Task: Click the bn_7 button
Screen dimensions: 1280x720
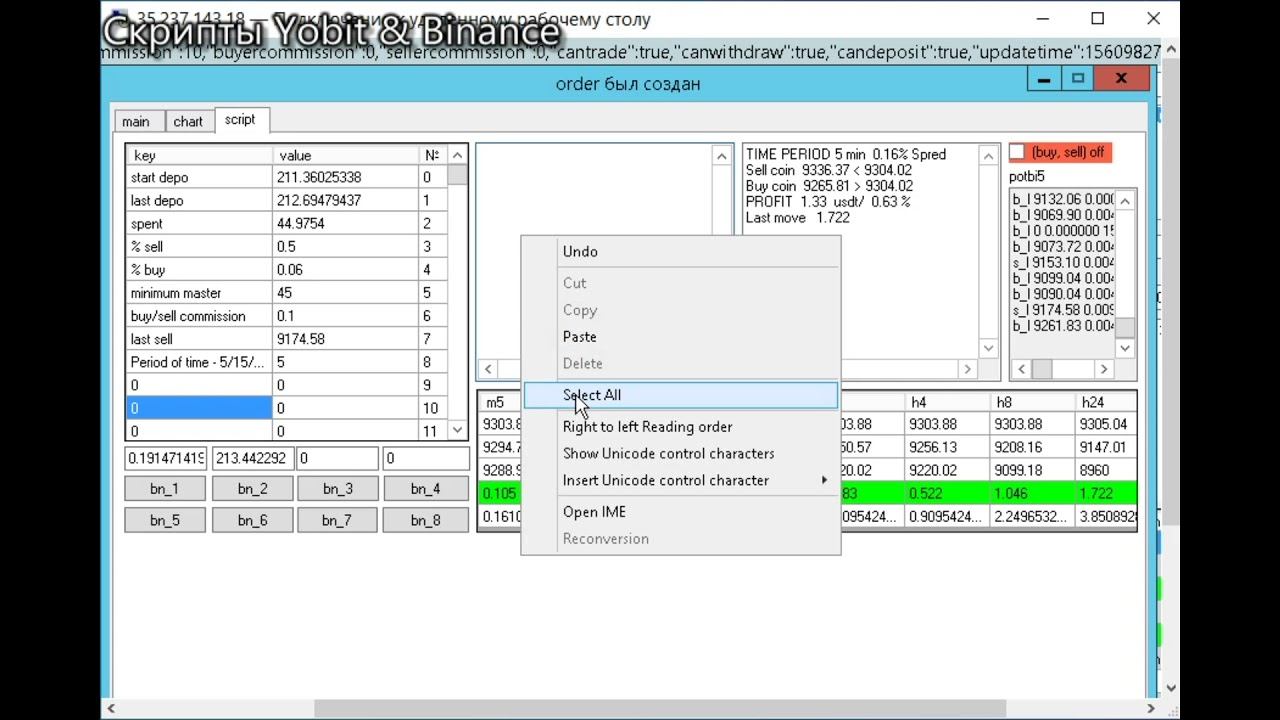Action: (338, 520)
